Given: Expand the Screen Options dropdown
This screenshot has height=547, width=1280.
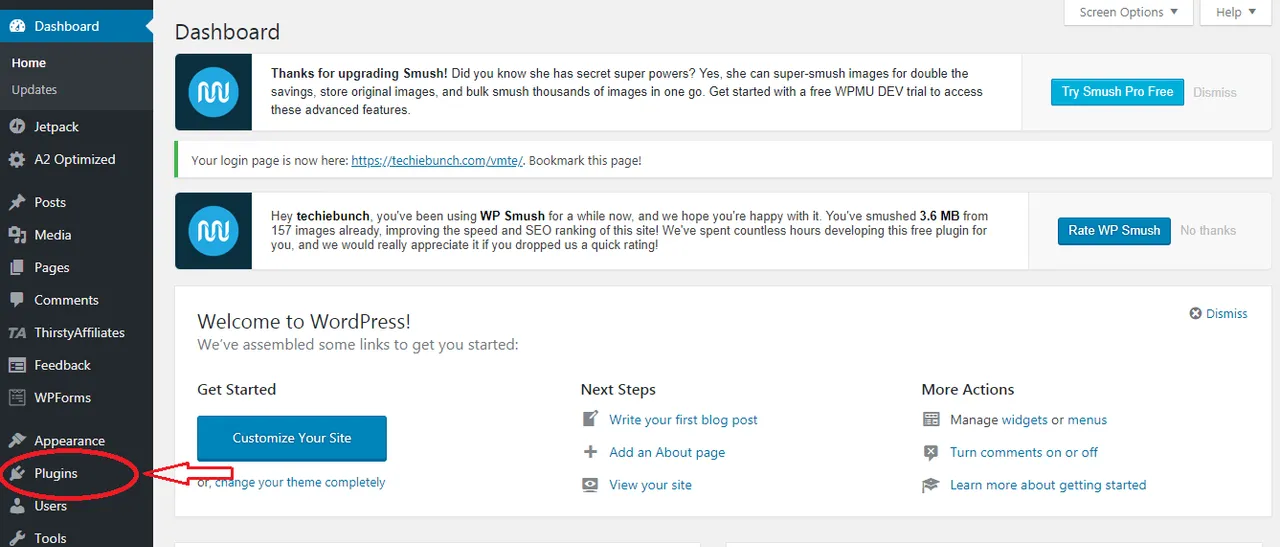Looking at the screenshot, I should pyautogui.click(x=1129, y=12).
